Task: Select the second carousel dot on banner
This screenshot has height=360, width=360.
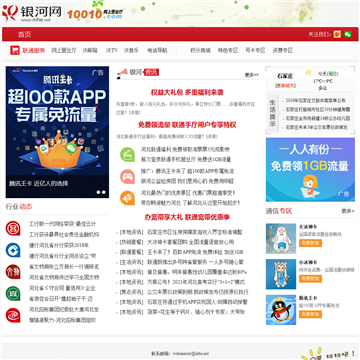Action: point(104,192)
